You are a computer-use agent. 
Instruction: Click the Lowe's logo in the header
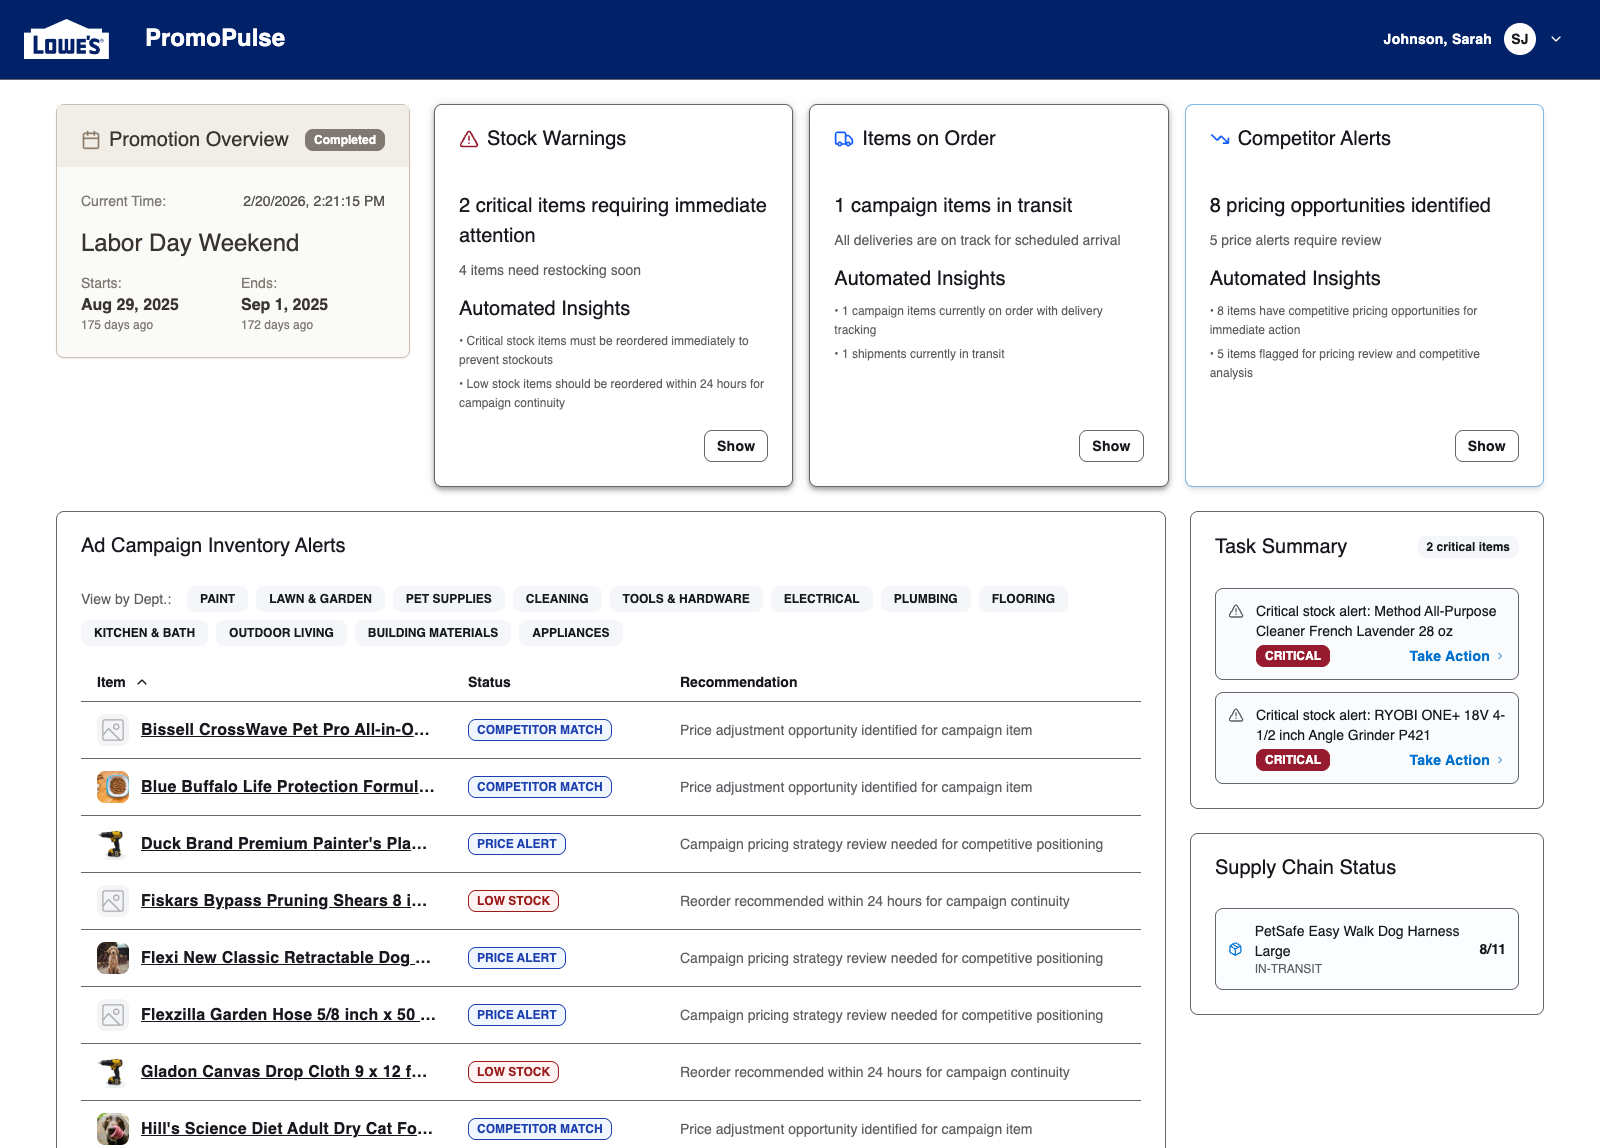(66, 38)
